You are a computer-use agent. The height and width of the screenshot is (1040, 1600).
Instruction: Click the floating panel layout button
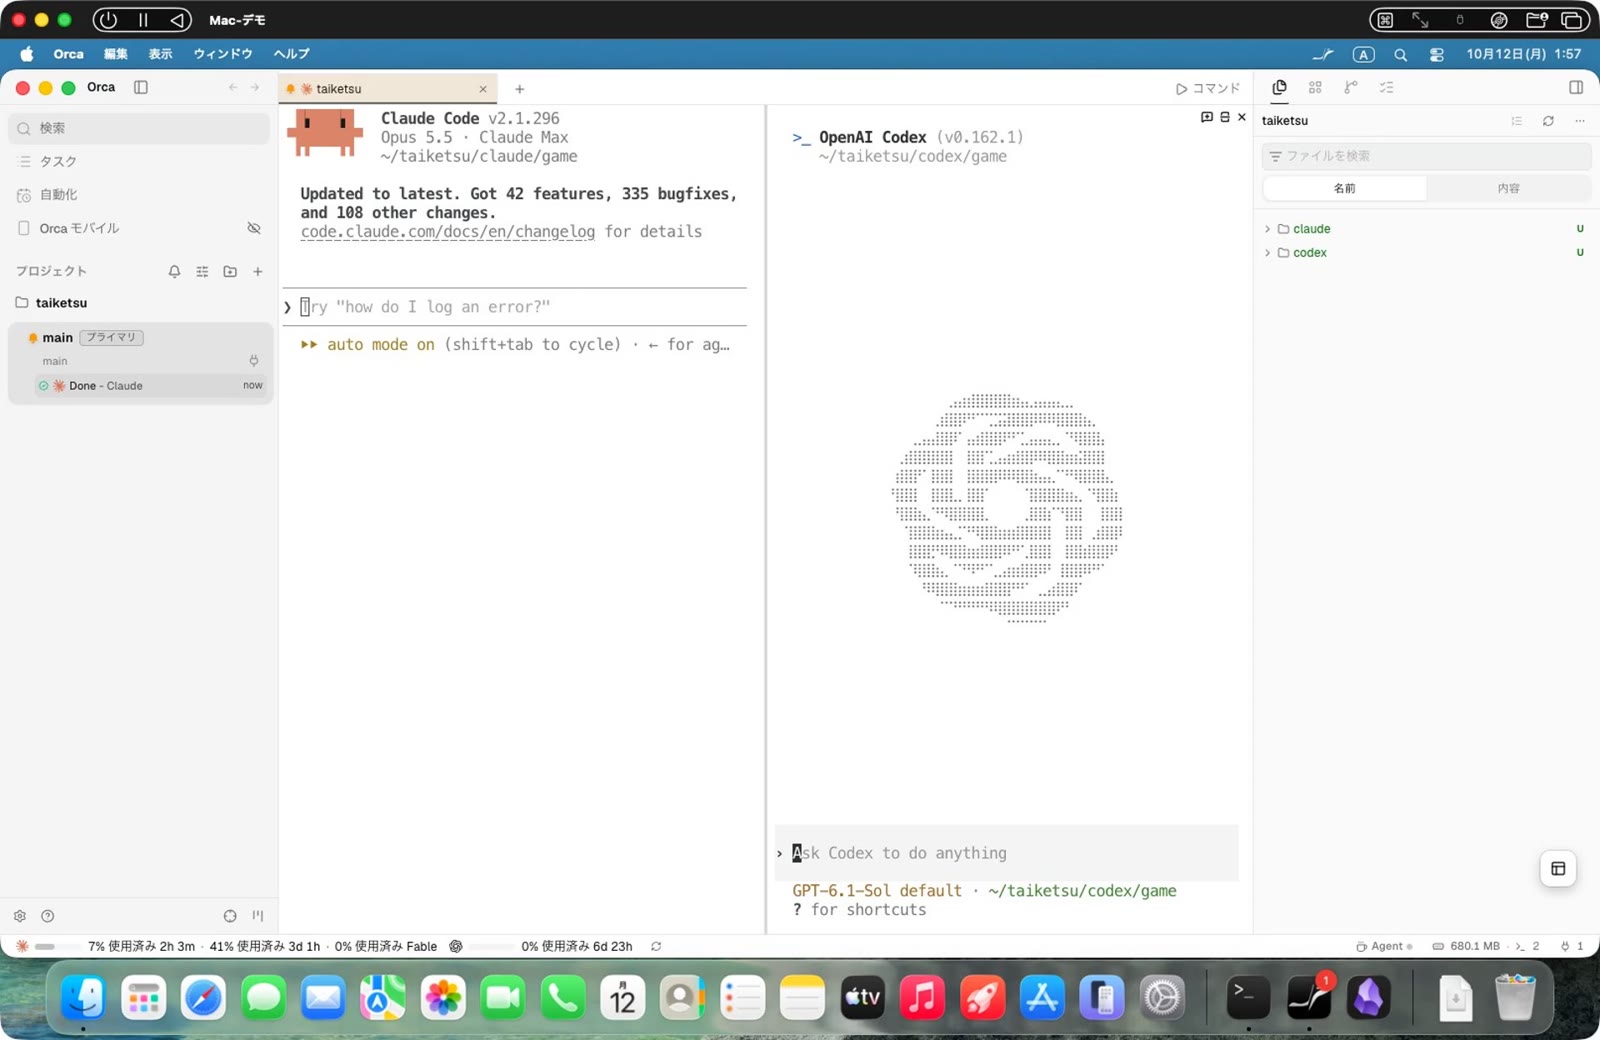(1558, 868)
